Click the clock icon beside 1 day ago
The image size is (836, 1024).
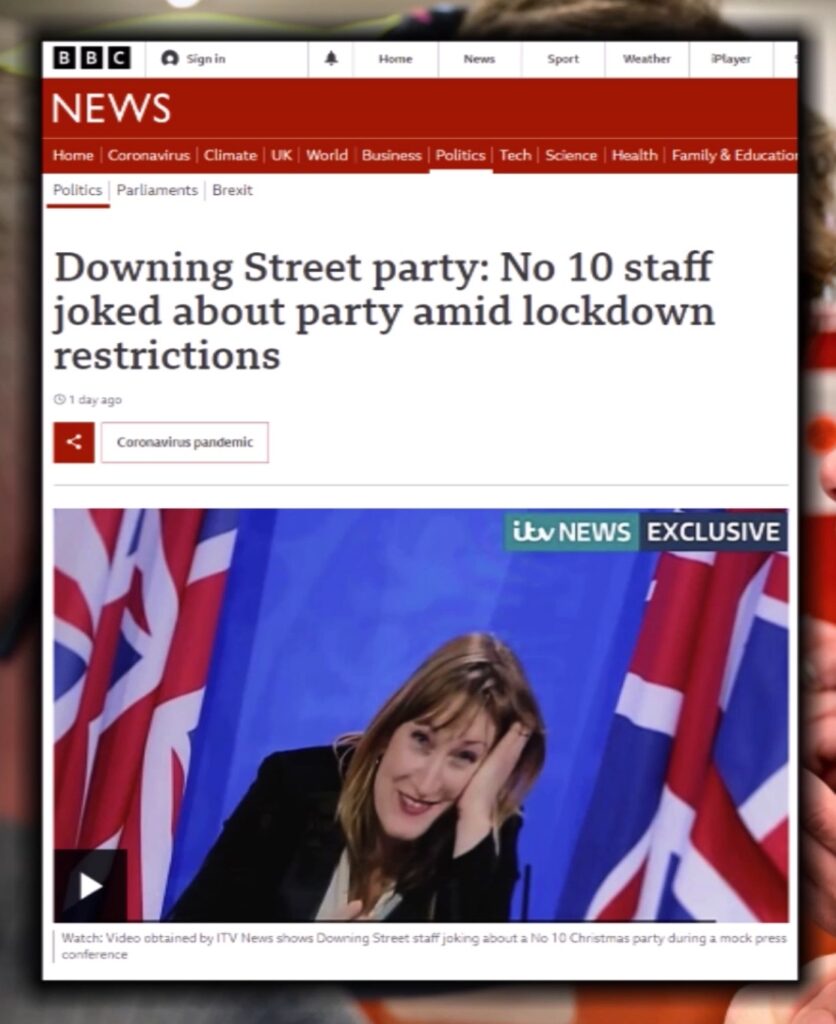(x=59, y=399)
